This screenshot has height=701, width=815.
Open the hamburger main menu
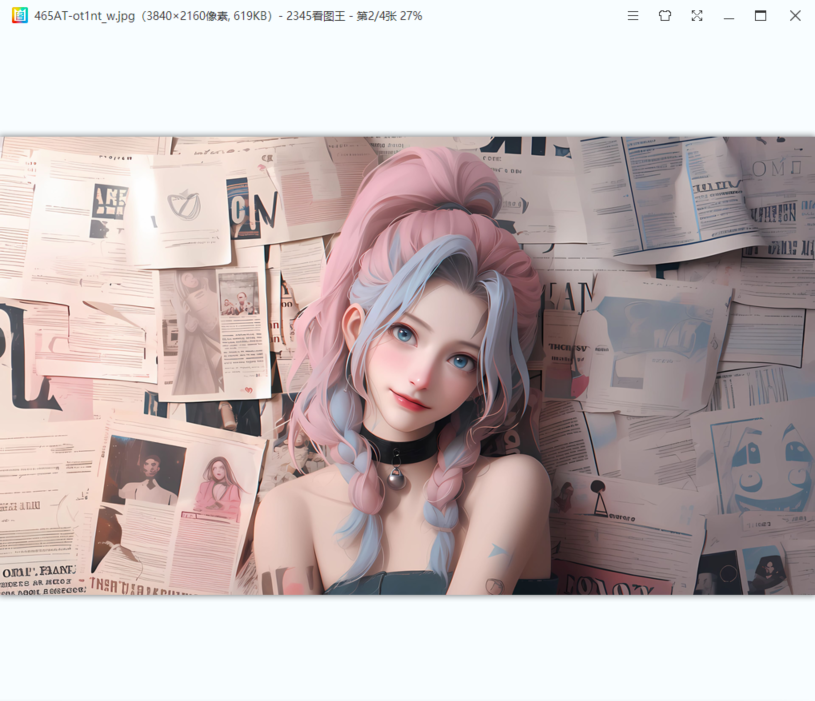click(x=633, y=16)
